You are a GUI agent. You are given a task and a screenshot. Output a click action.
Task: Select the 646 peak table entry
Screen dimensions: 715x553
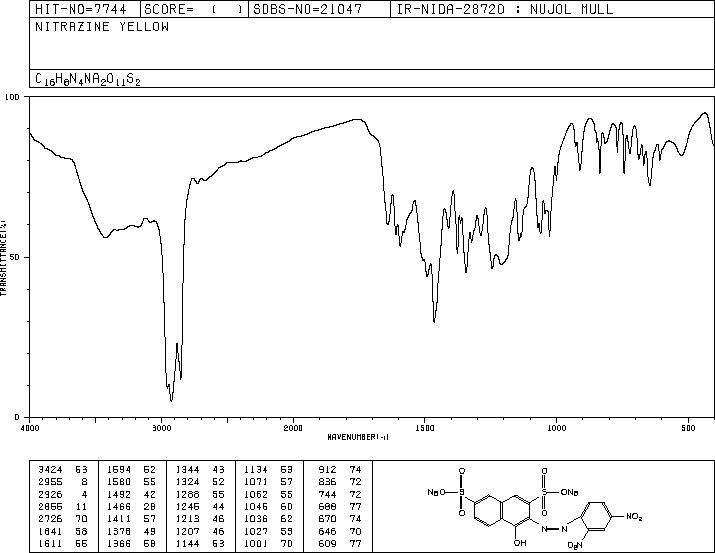click(x=339, y=531)
